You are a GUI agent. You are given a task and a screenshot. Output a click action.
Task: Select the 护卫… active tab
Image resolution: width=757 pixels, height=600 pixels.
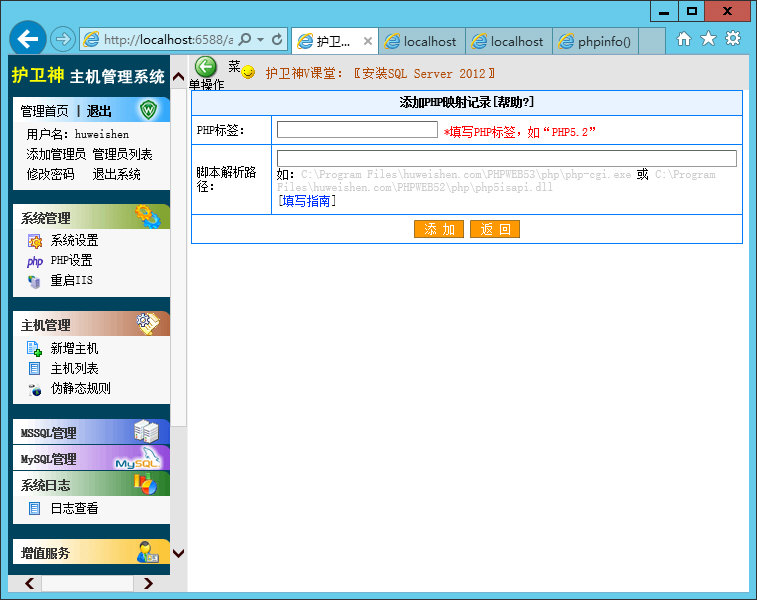[335, 42]
